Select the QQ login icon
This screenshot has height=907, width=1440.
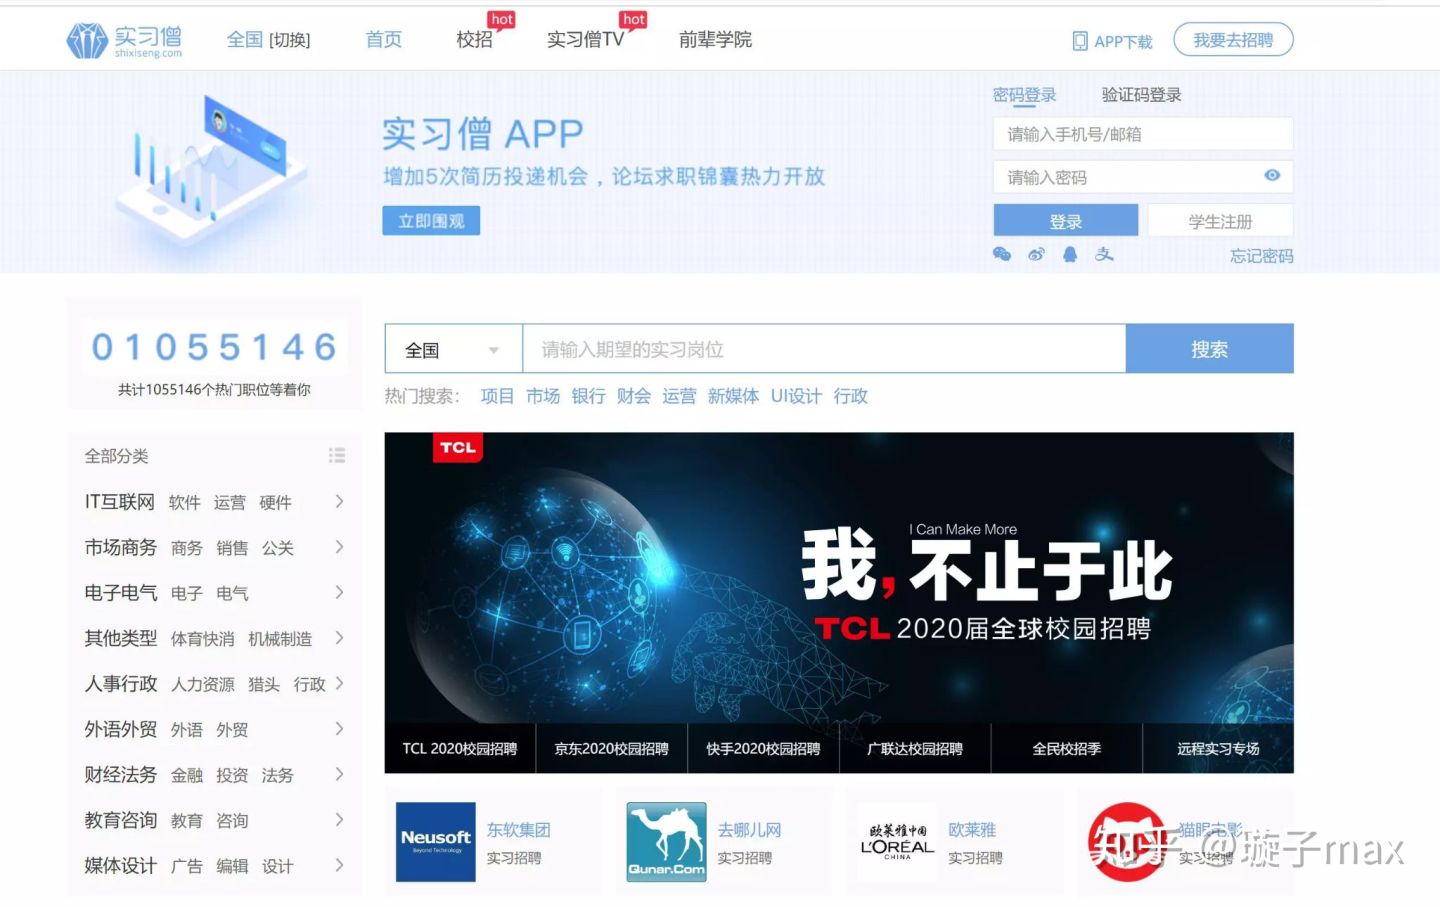point(1070,255)
